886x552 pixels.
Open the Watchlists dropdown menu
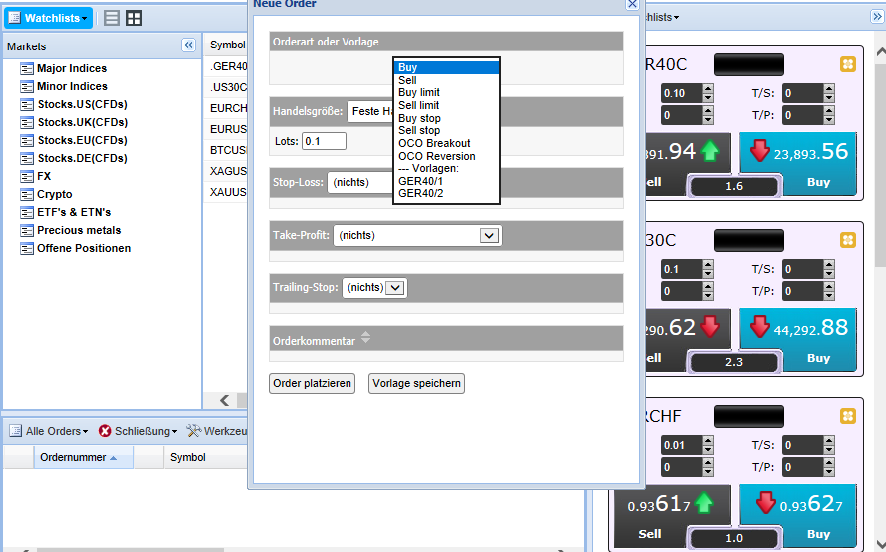pos(49,18)
